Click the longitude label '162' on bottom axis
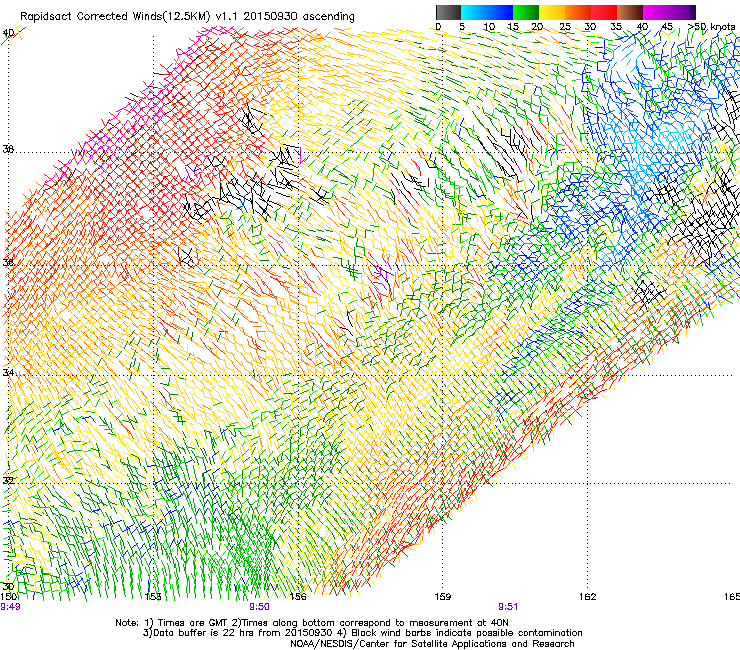This screenshot has width=740, height=650. tap(587, 597)
